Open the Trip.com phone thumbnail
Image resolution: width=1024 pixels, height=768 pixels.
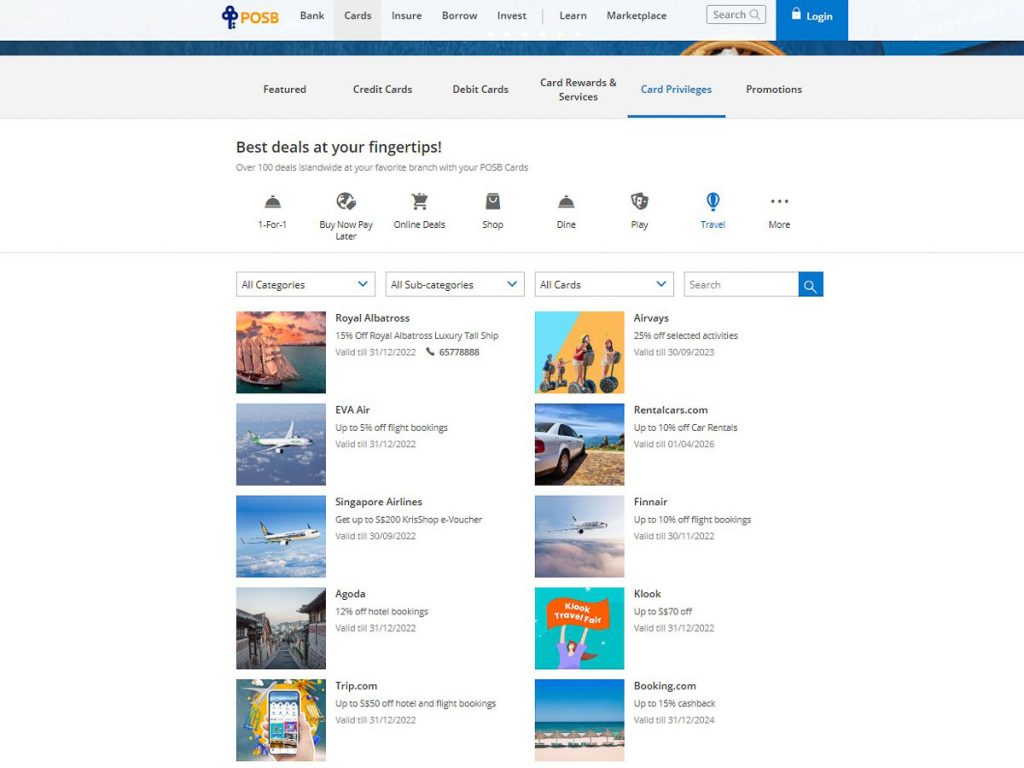click(281, 720)
